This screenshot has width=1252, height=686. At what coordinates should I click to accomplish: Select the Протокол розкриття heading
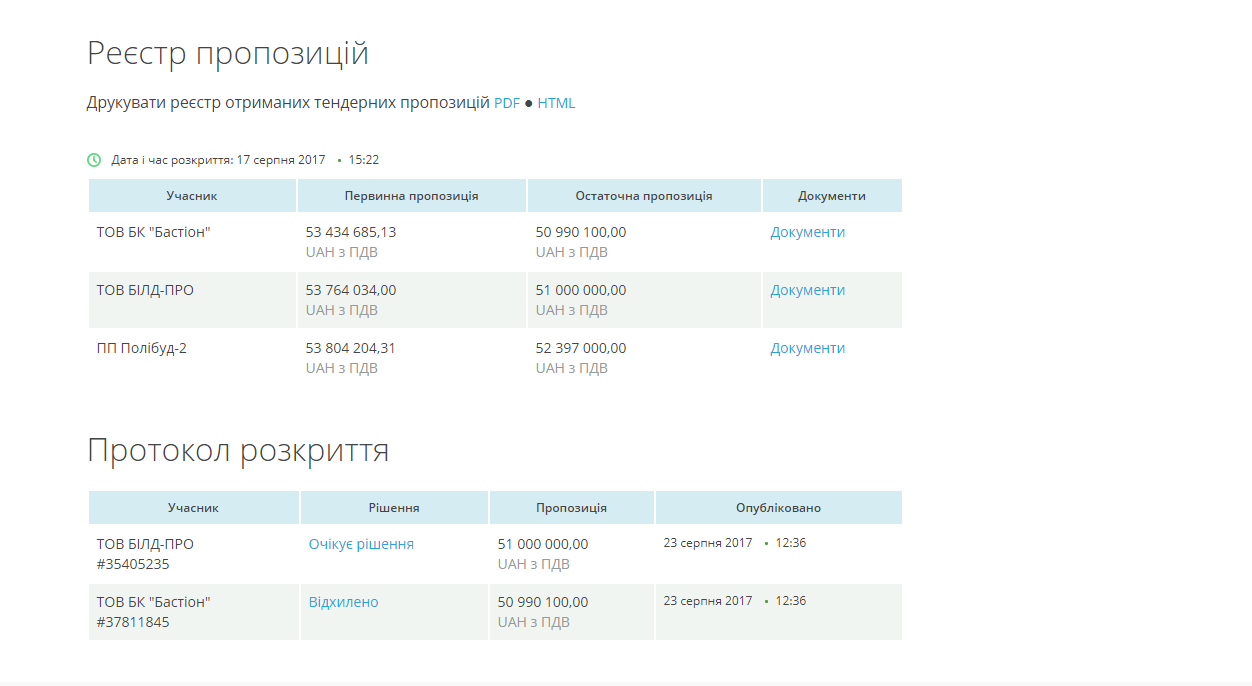click(238, 450)
